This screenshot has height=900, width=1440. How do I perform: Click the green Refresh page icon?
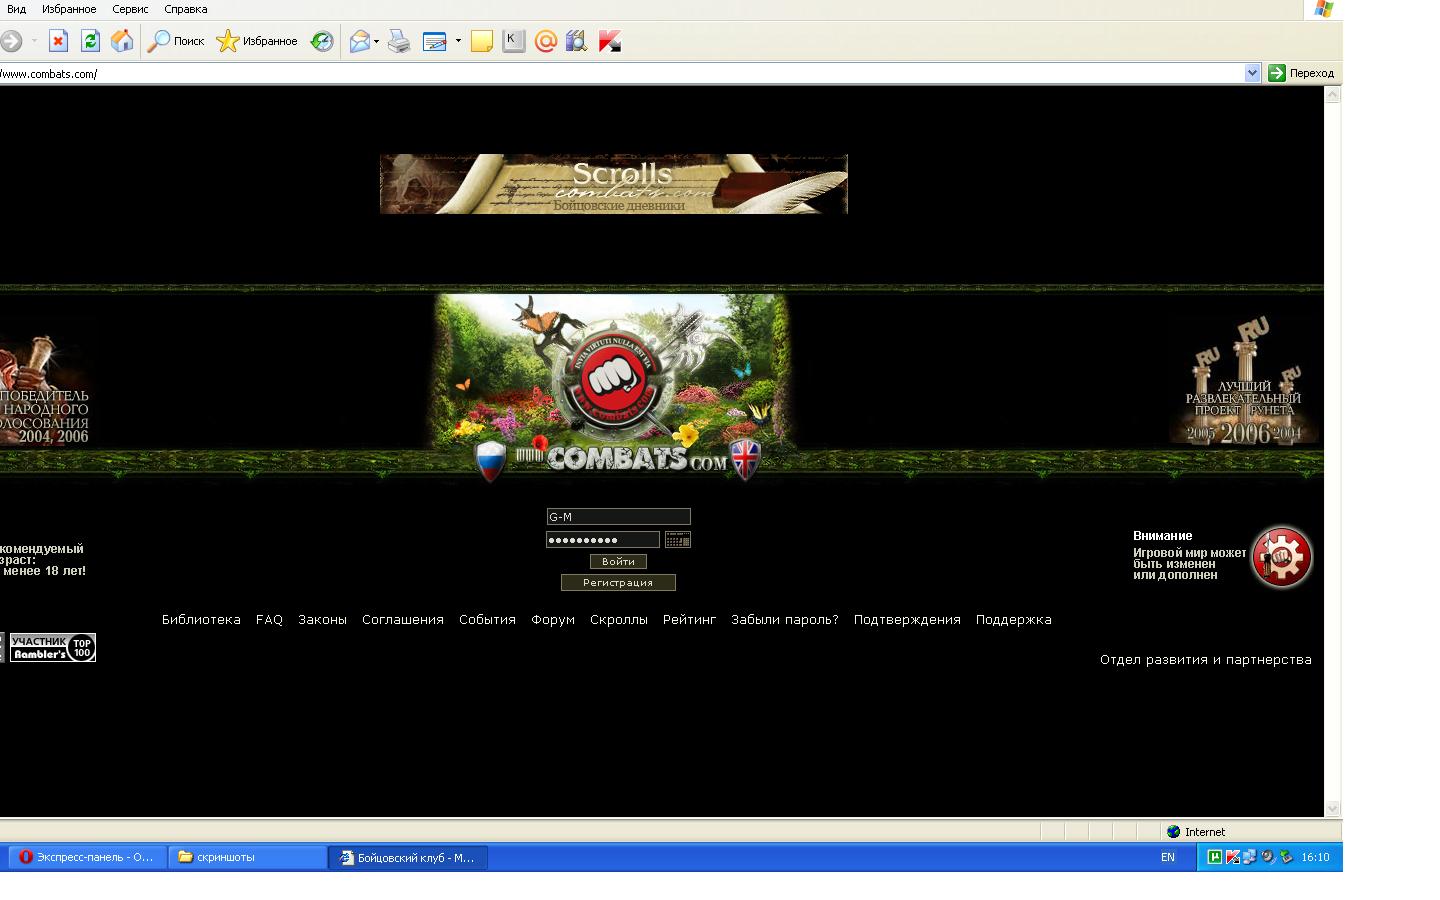tap(90, 41)
